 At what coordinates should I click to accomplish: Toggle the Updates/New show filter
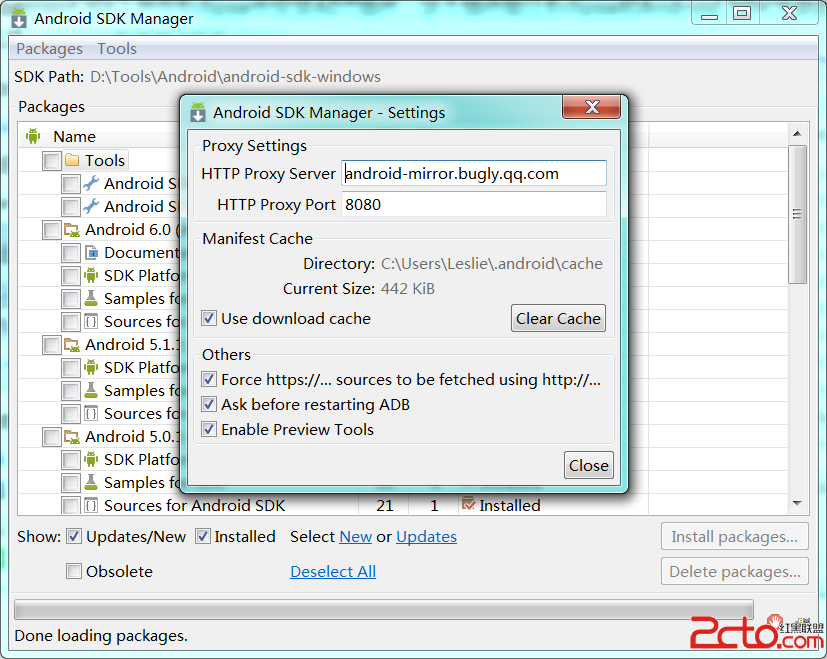coord(74,537)
